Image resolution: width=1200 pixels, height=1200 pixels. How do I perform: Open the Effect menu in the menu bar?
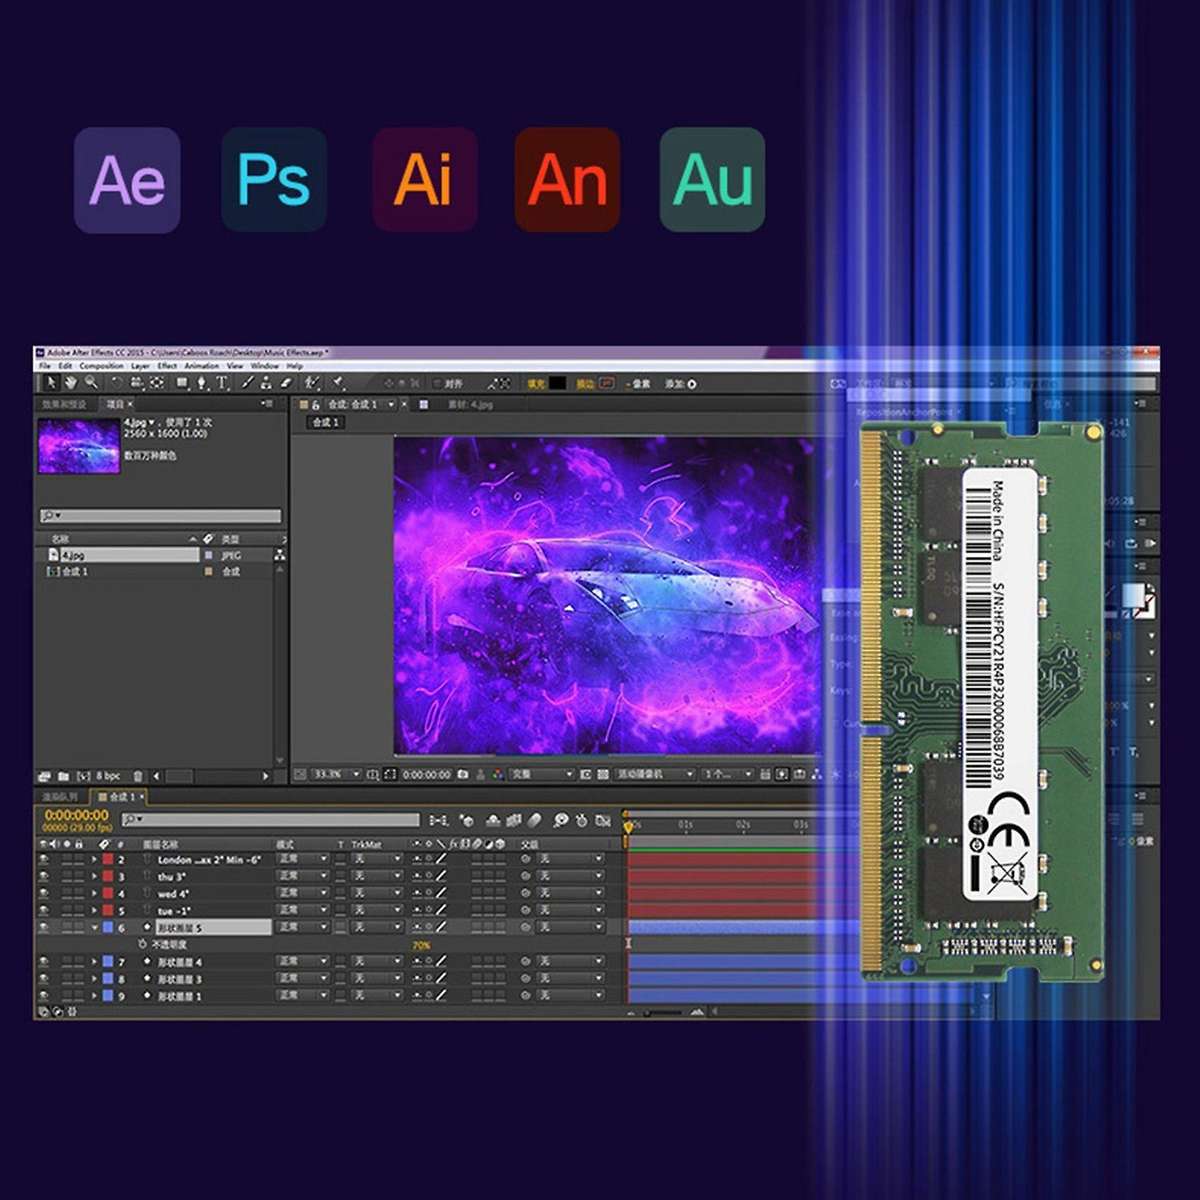[167, 367]
